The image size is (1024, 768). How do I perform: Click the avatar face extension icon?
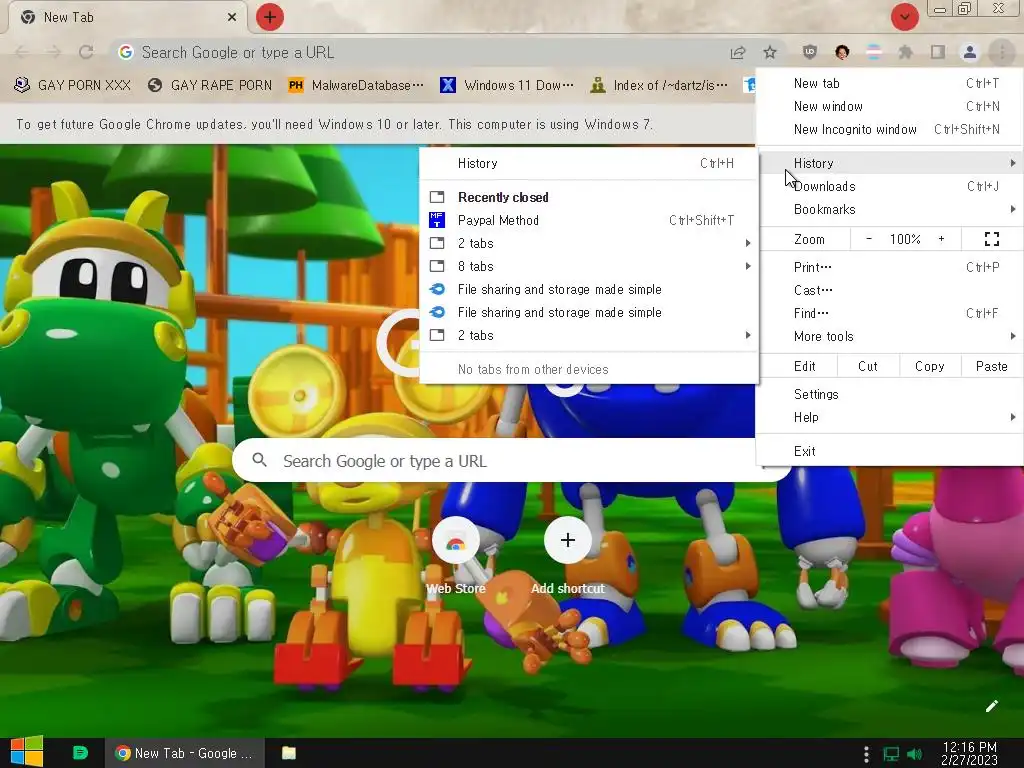click(842, 52)
